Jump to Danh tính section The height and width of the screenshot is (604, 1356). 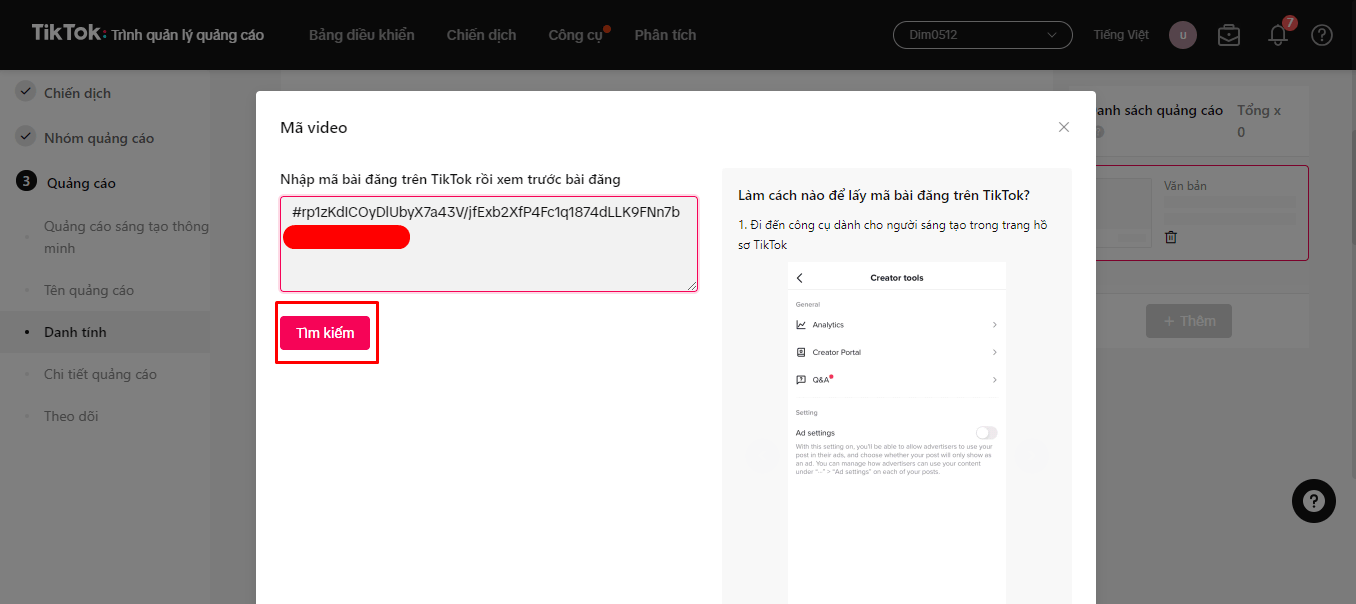click(x=75, y=332)
